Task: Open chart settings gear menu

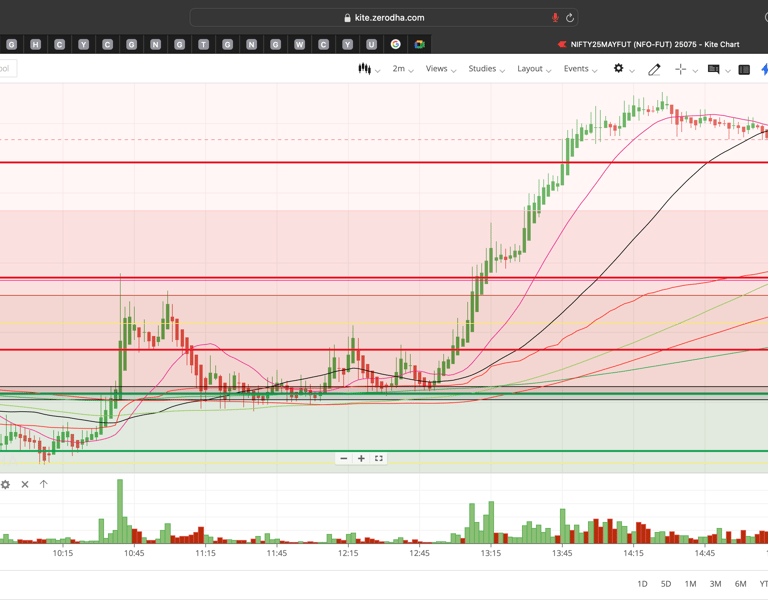Action: 624,69
